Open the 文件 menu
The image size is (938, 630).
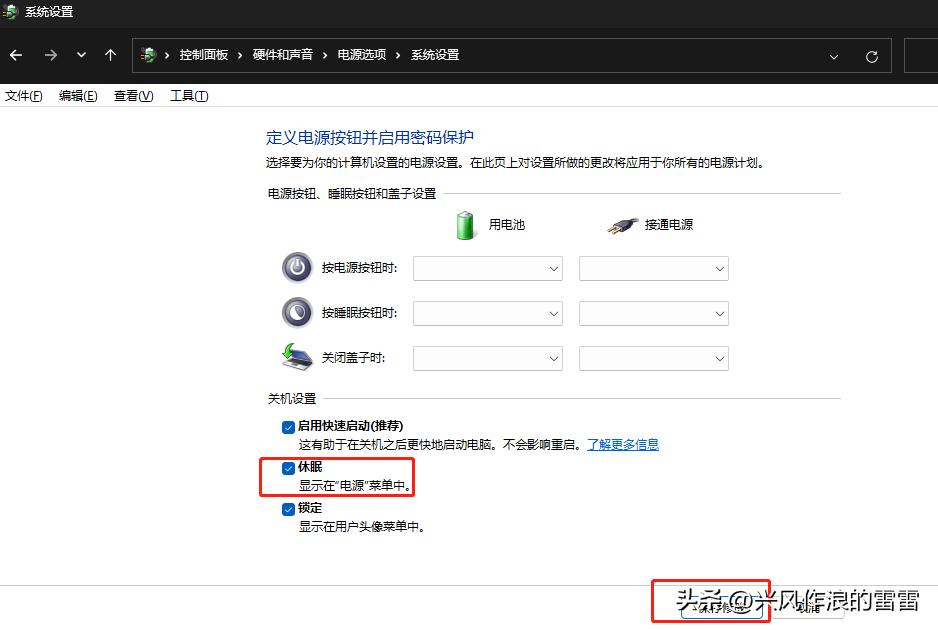[x=23, y=96]
